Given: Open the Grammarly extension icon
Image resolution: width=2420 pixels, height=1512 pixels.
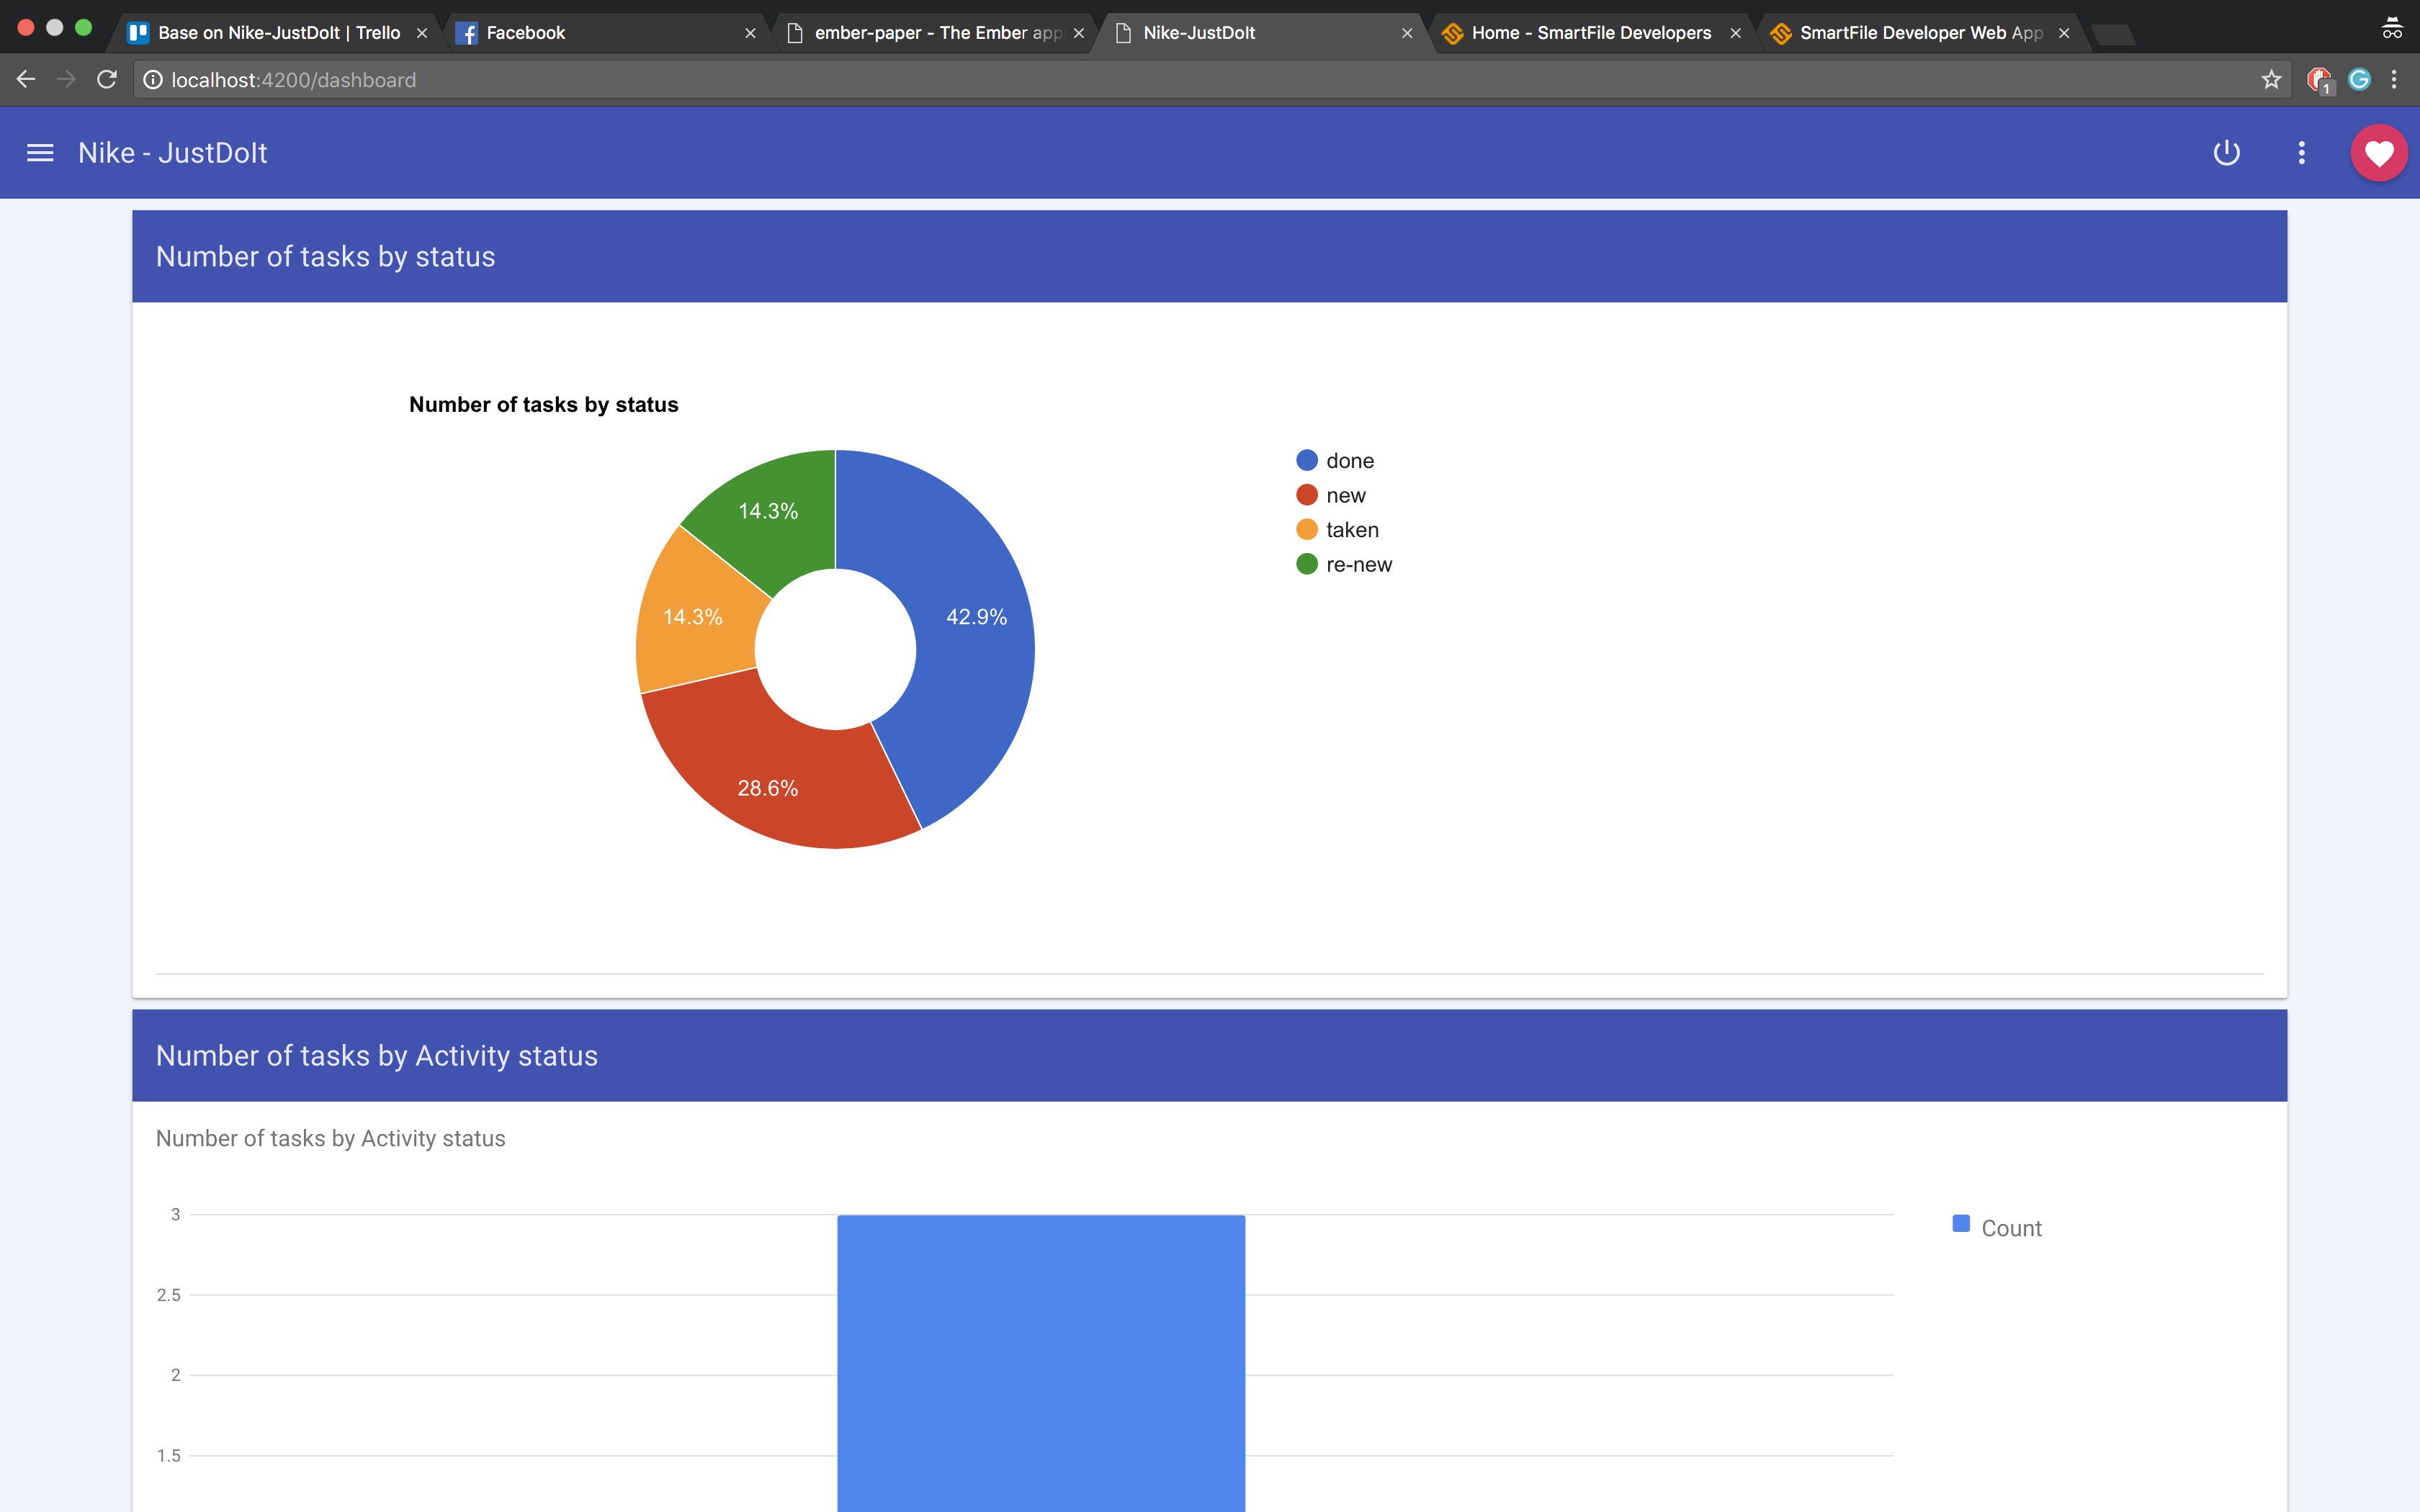Looking at the screenshot, I should [2358, 80].
